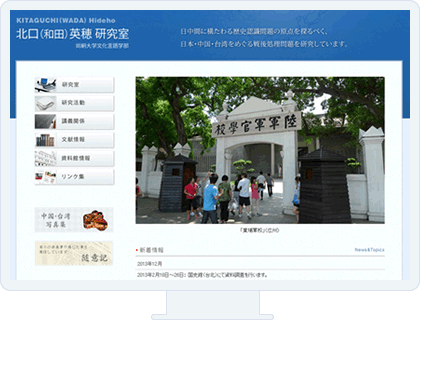Open the 随意記 banner
The width and height of the screenshot is (440, 367).
74,253
